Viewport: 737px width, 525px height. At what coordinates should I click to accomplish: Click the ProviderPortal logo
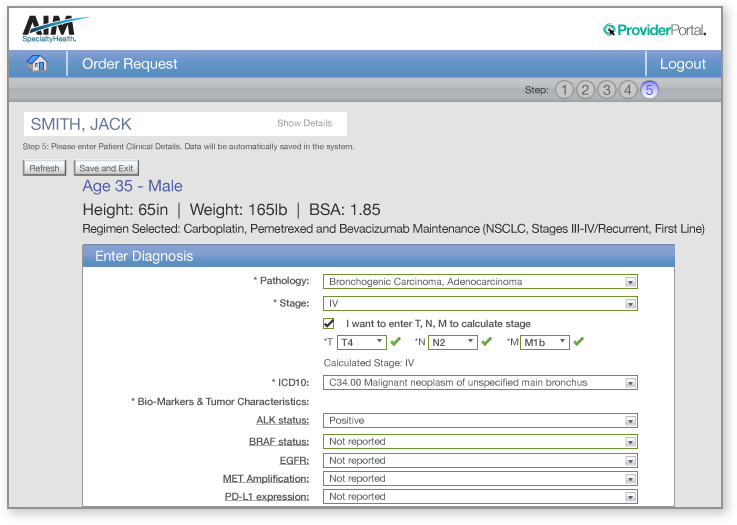[x=655, y=30]
